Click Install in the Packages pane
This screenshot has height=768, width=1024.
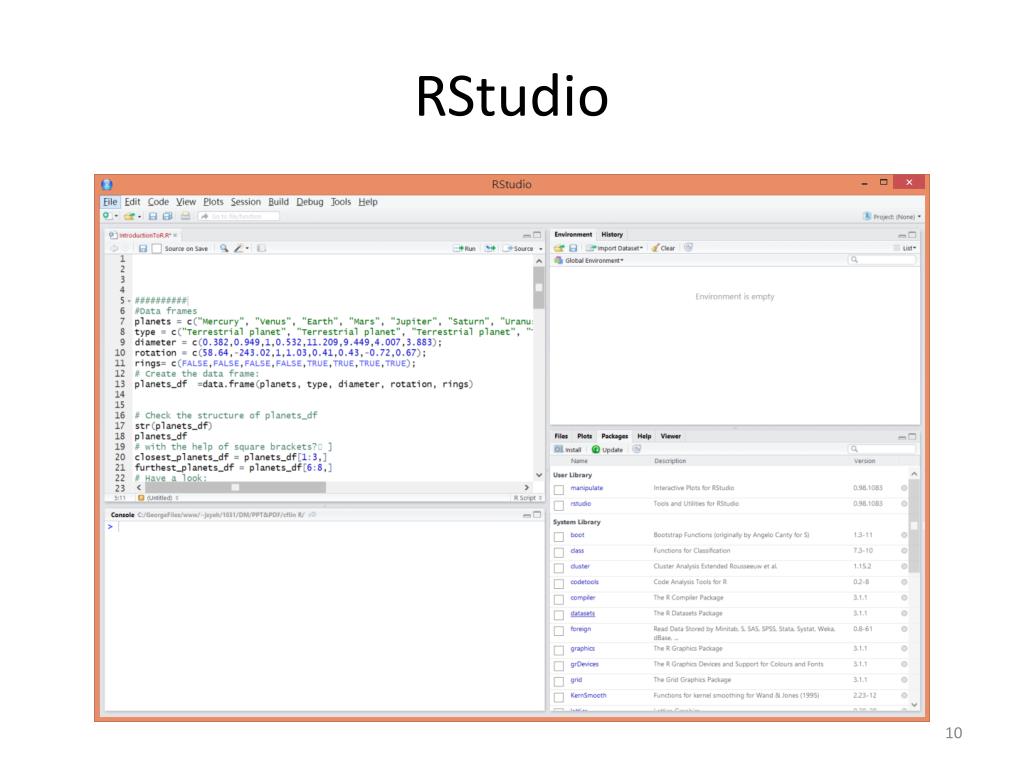pyautogui.click(x=568, y=450)
